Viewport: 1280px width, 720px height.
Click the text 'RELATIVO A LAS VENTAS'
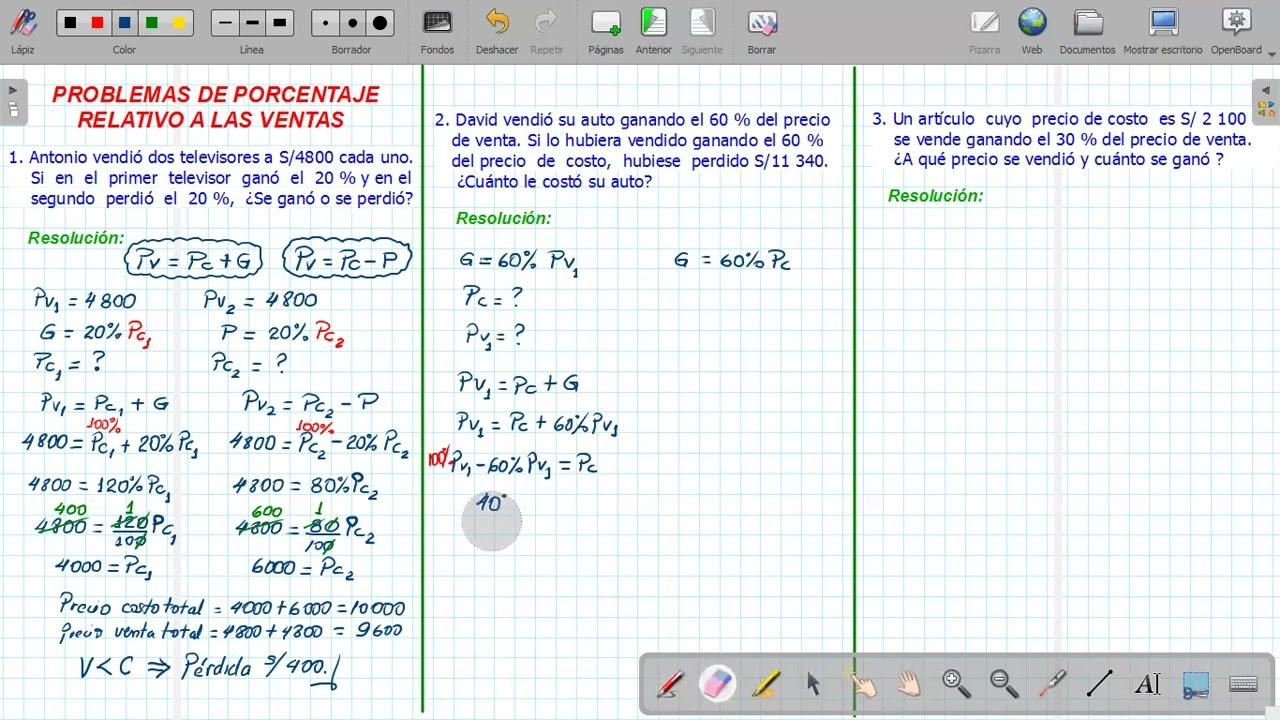tap(211, 120)
